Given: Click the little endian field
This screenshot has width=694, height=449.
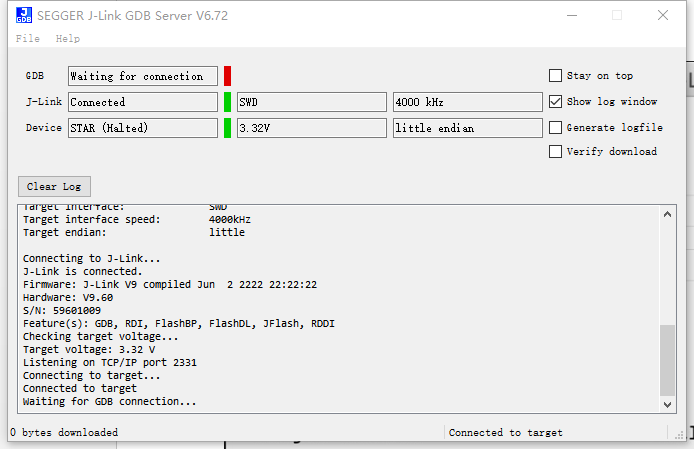Looking at the screenshot, I should coord(467,128).
